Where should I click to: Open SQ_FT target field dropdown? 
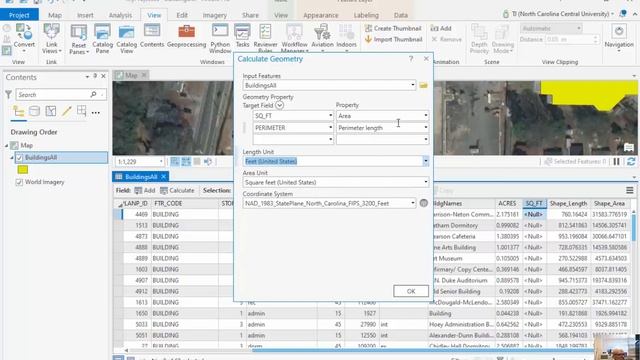point(330,116)
